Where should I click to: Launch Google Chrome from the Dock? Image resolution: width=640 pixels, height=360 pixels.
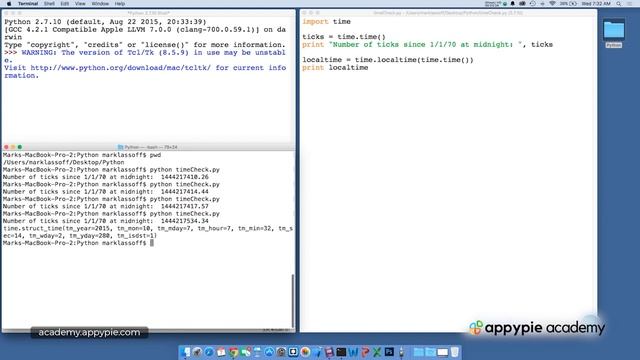pos(233,352)
